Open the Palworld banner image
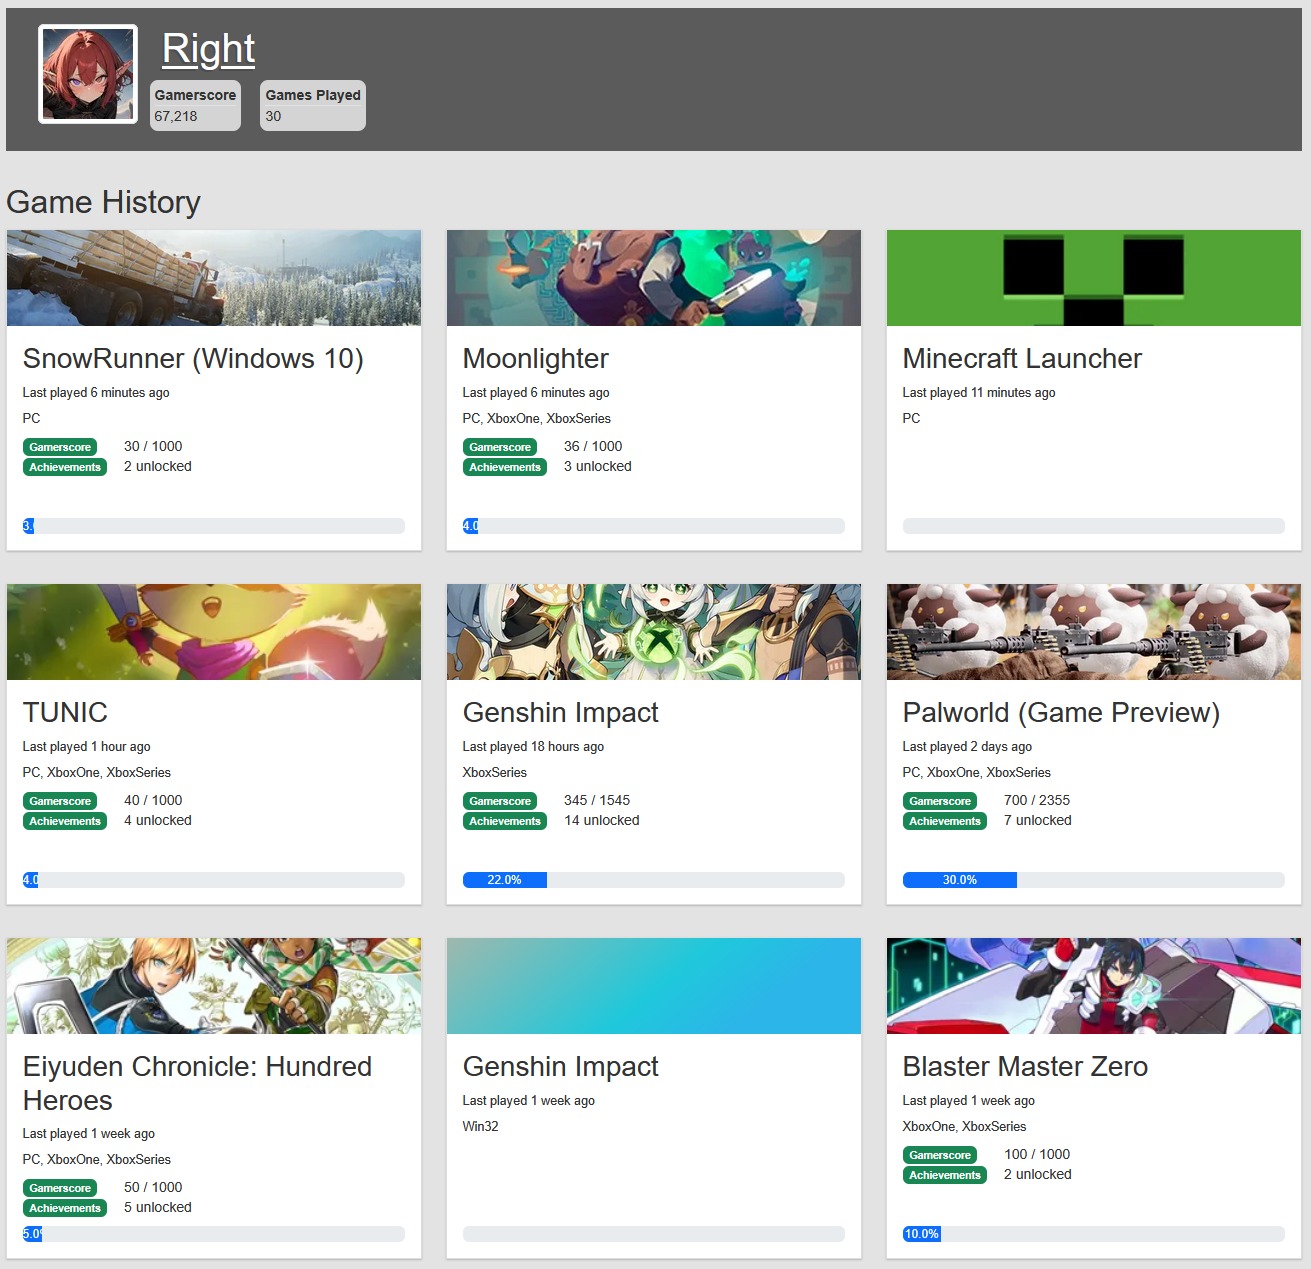 [x=1094, y=632]
